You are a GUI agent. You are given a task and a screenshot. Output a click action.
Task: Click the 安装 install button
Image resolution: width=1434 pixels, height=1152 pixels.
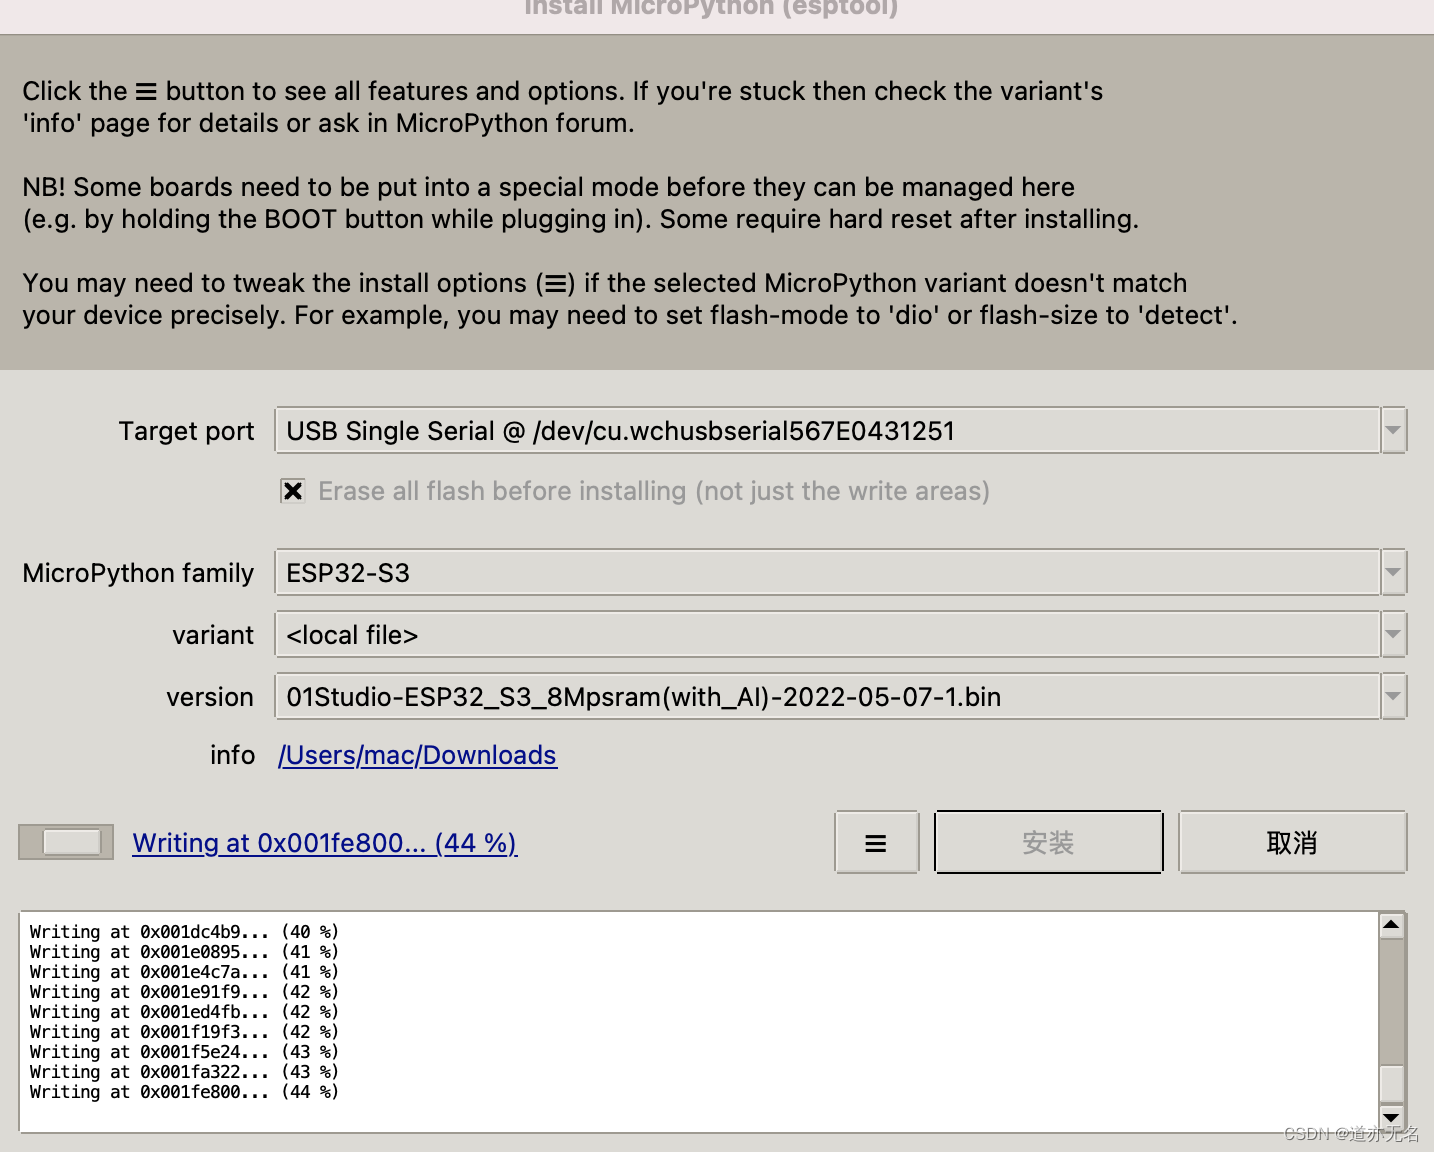click(x=1048, y=842)
